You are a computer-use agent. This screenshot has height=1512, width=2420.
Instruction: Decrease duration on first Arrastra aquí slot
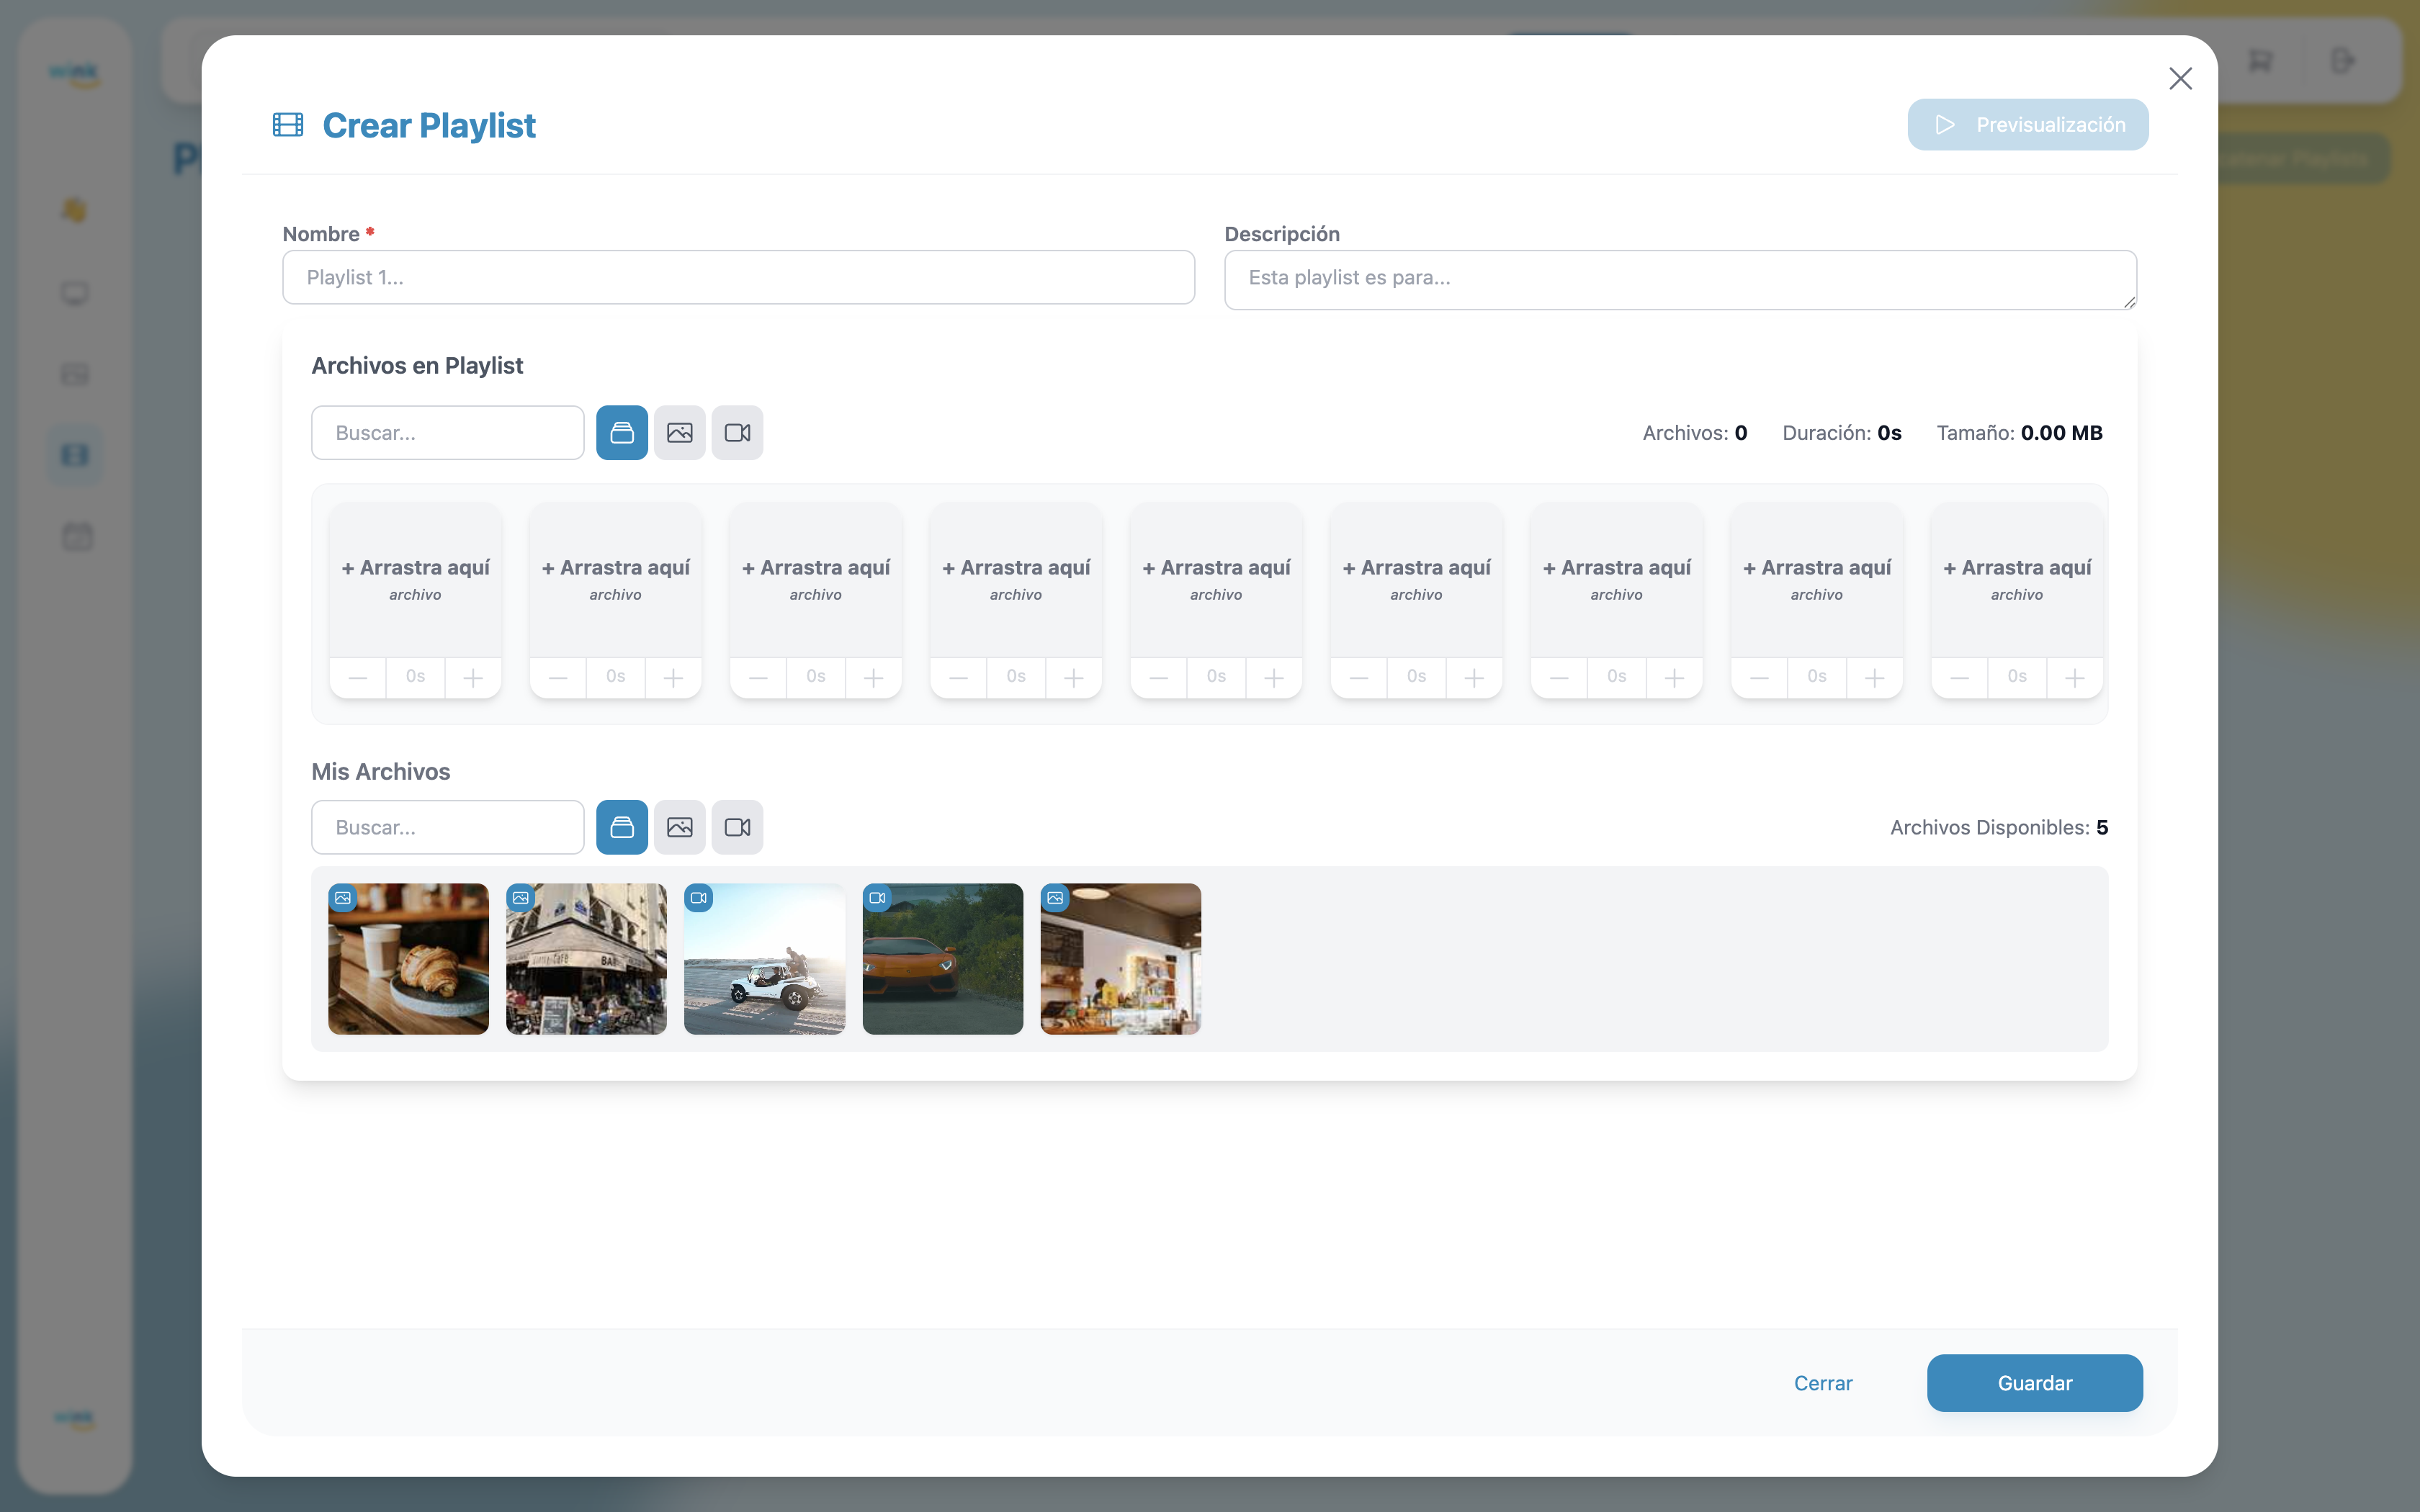click(358, 678)
